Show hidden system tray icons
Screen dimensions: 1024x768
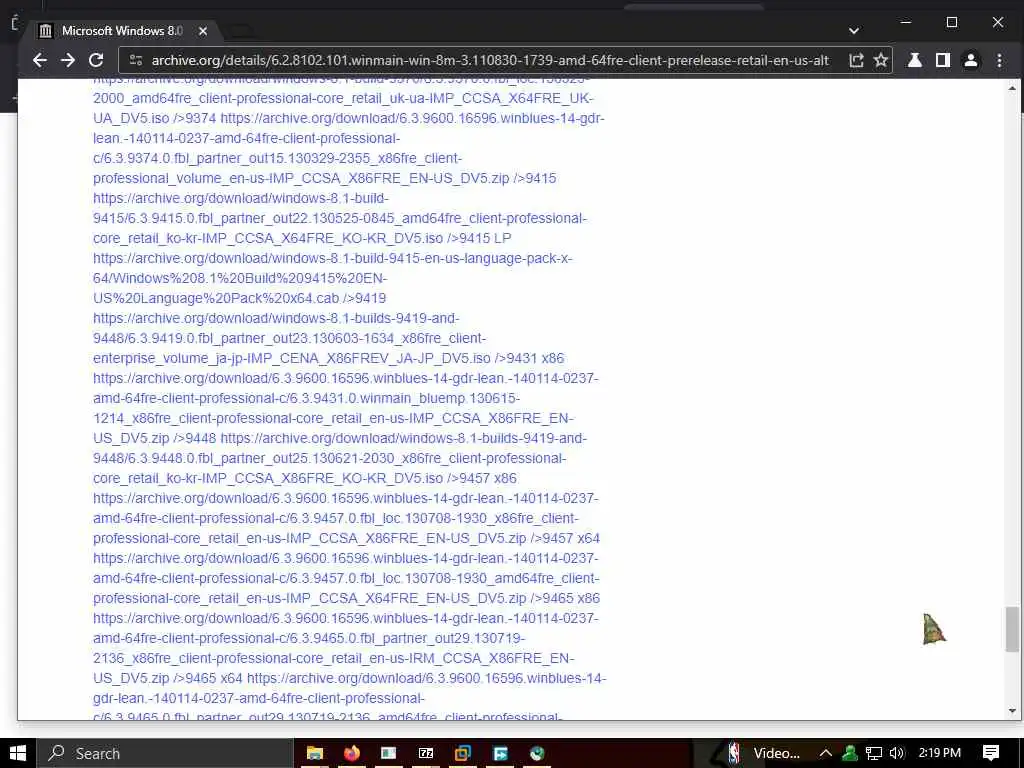(825, 753)
